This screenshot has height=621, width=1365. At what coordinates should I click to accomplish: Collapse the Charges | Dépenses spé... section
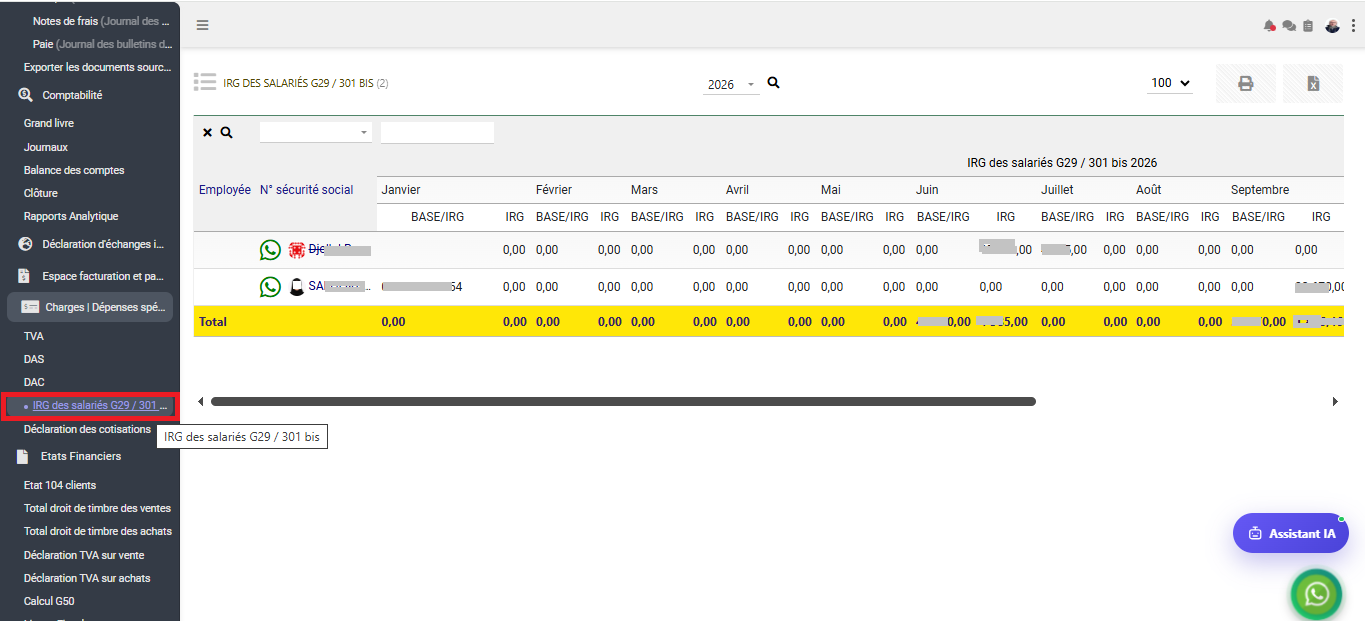(90, 307)
